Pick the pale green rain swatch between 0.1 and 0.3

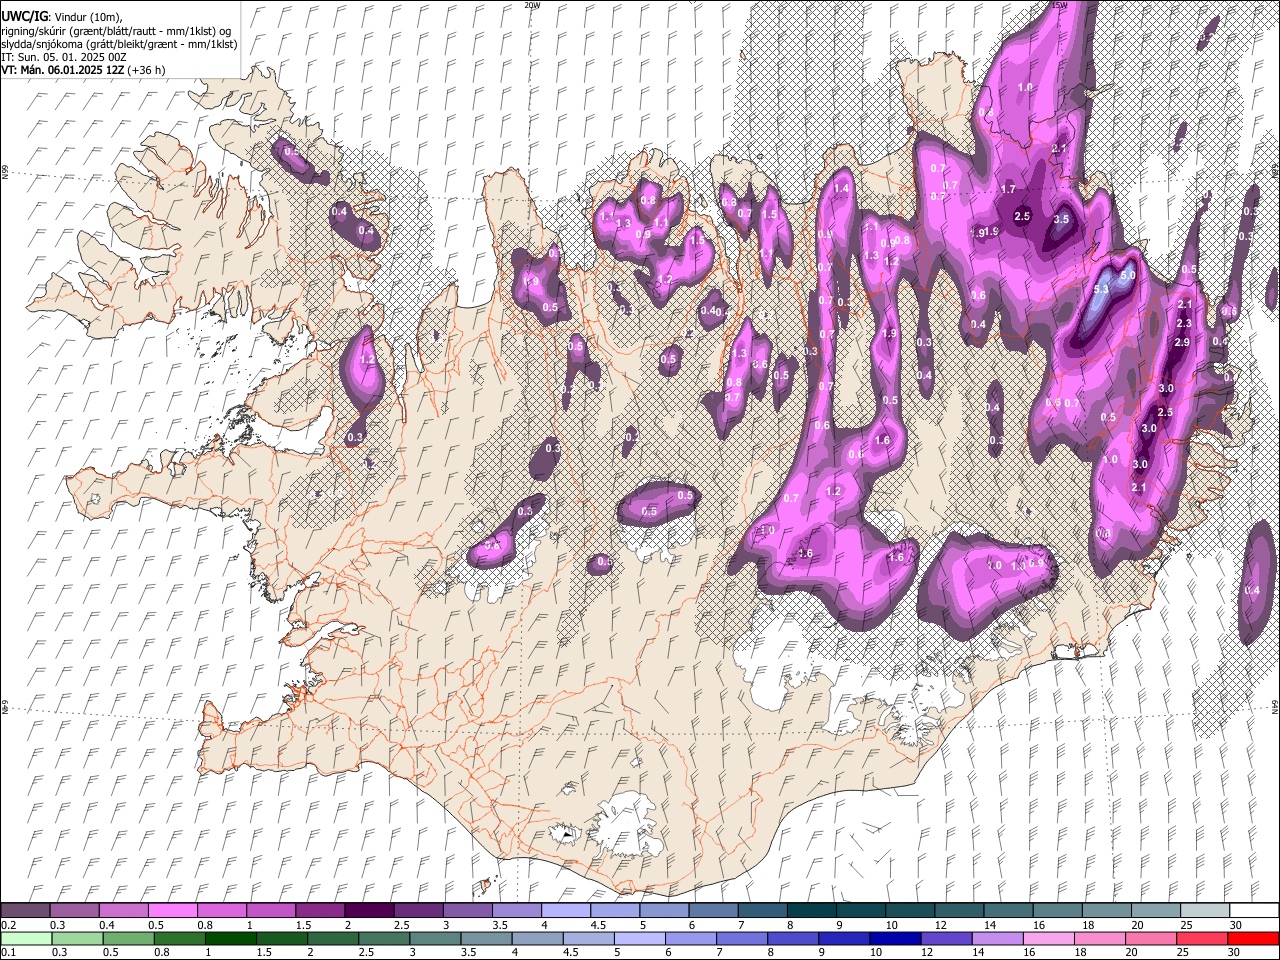27,938
